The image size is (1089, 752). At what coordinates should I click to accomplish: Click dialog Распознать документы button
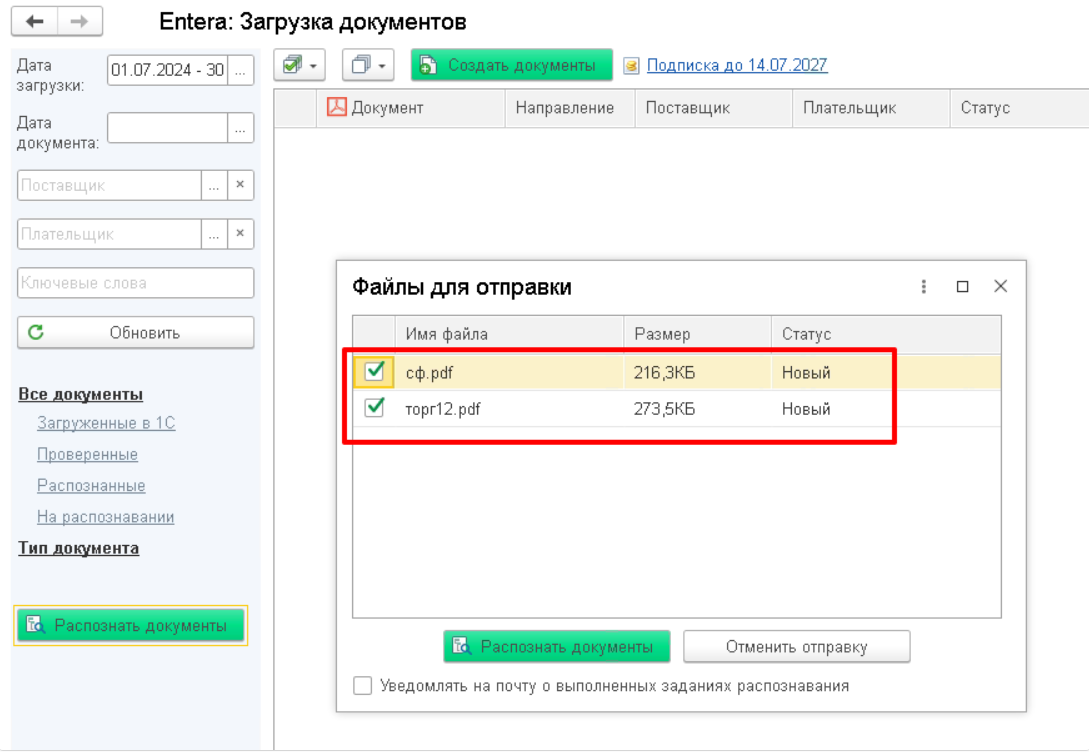click(557, 646)
